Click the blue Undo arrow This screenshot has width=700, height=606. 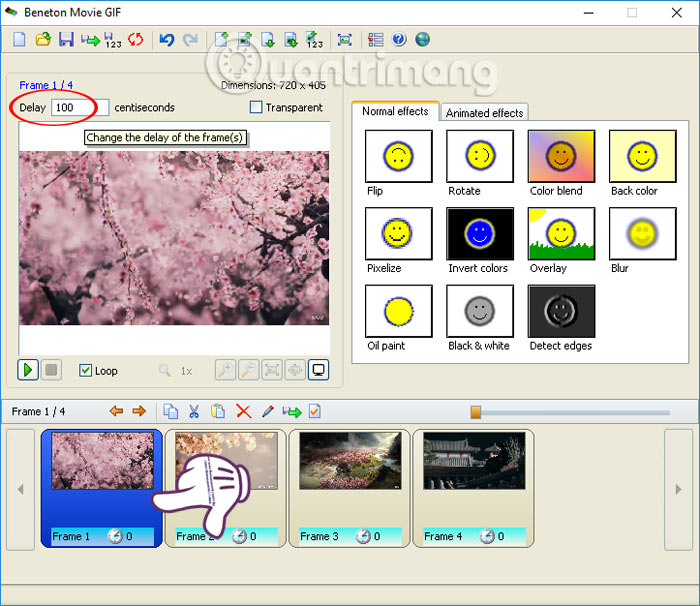(167, 40)
